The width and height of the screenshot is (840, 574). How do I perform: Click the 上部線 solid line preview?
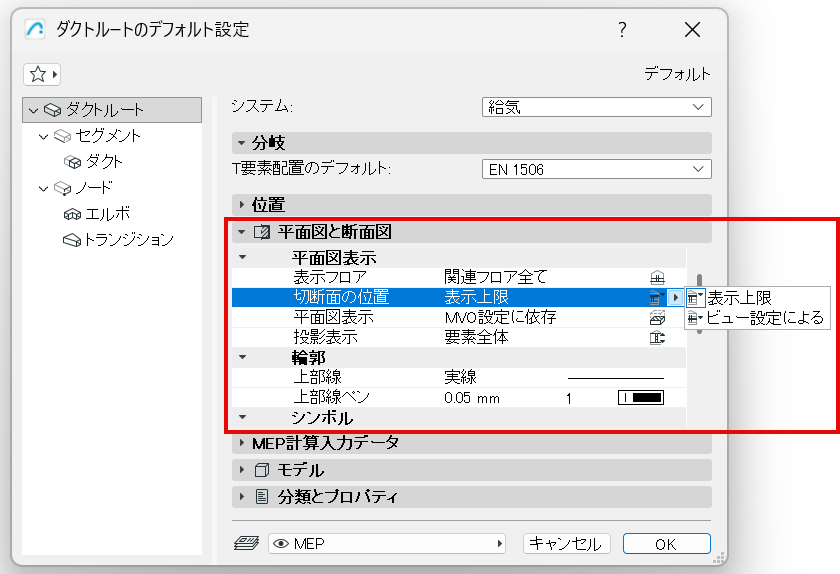click(616, 378)
